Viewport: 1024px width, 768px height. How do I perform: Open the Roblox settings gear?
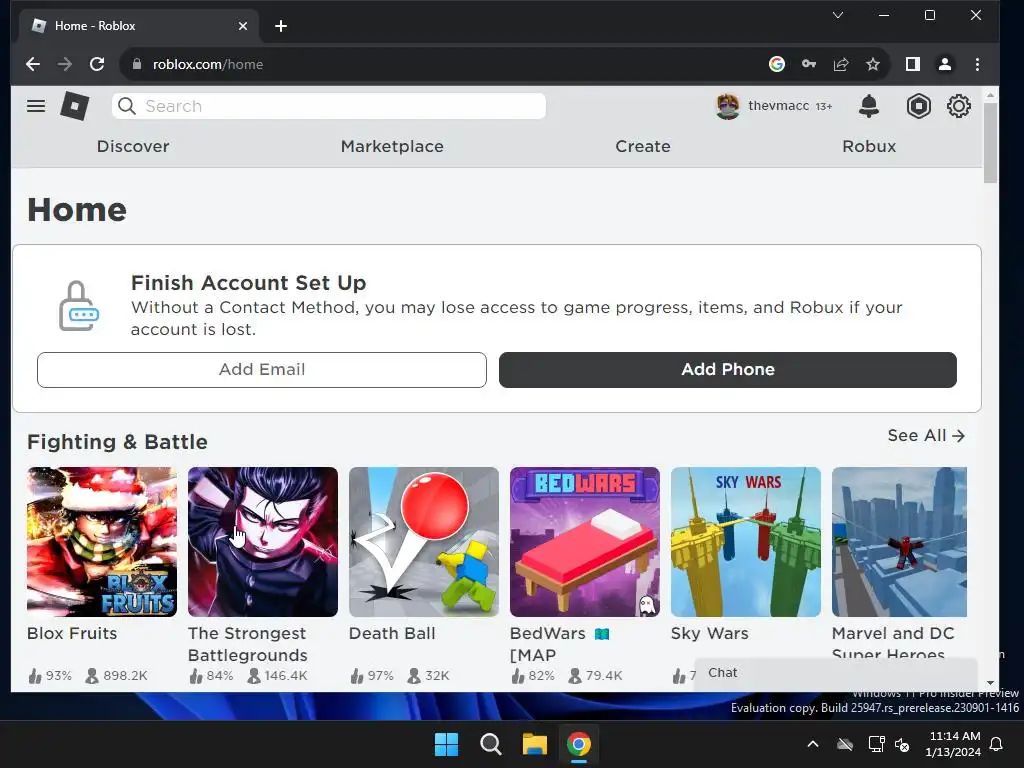click(x=959, y=106)
